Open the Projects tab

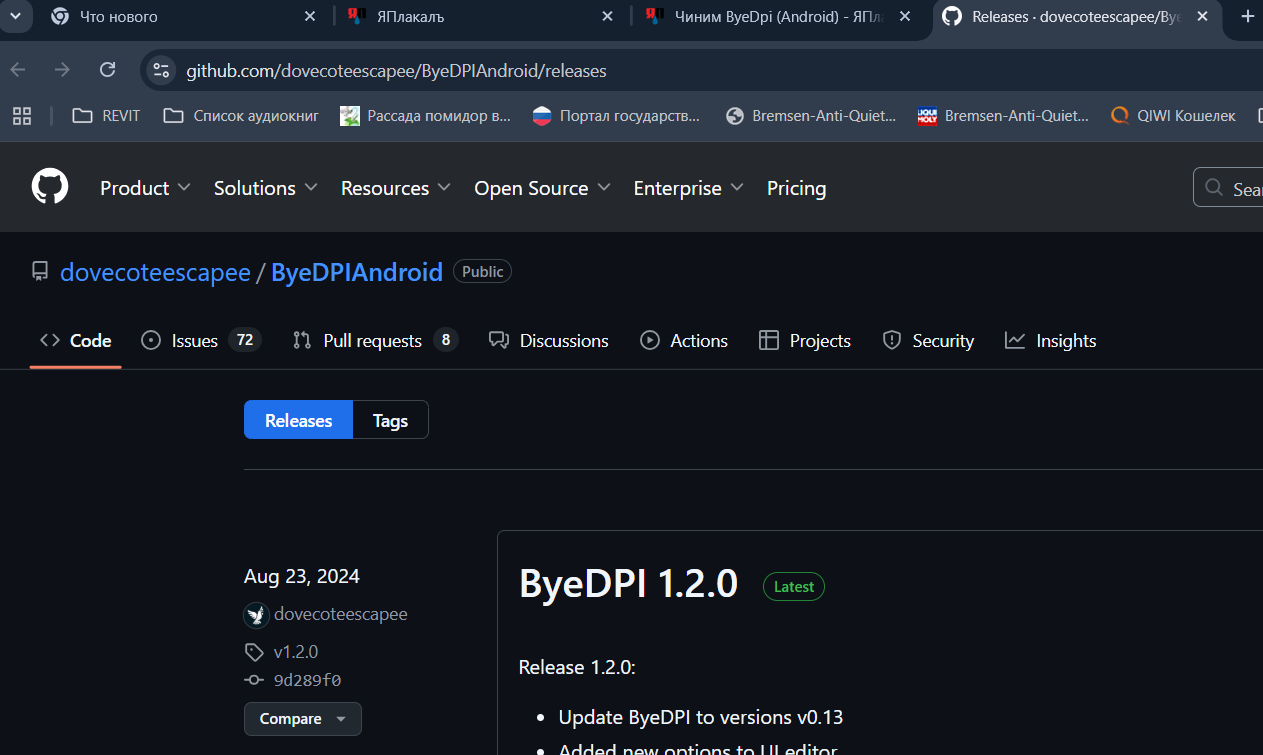(x=805, y=341)
